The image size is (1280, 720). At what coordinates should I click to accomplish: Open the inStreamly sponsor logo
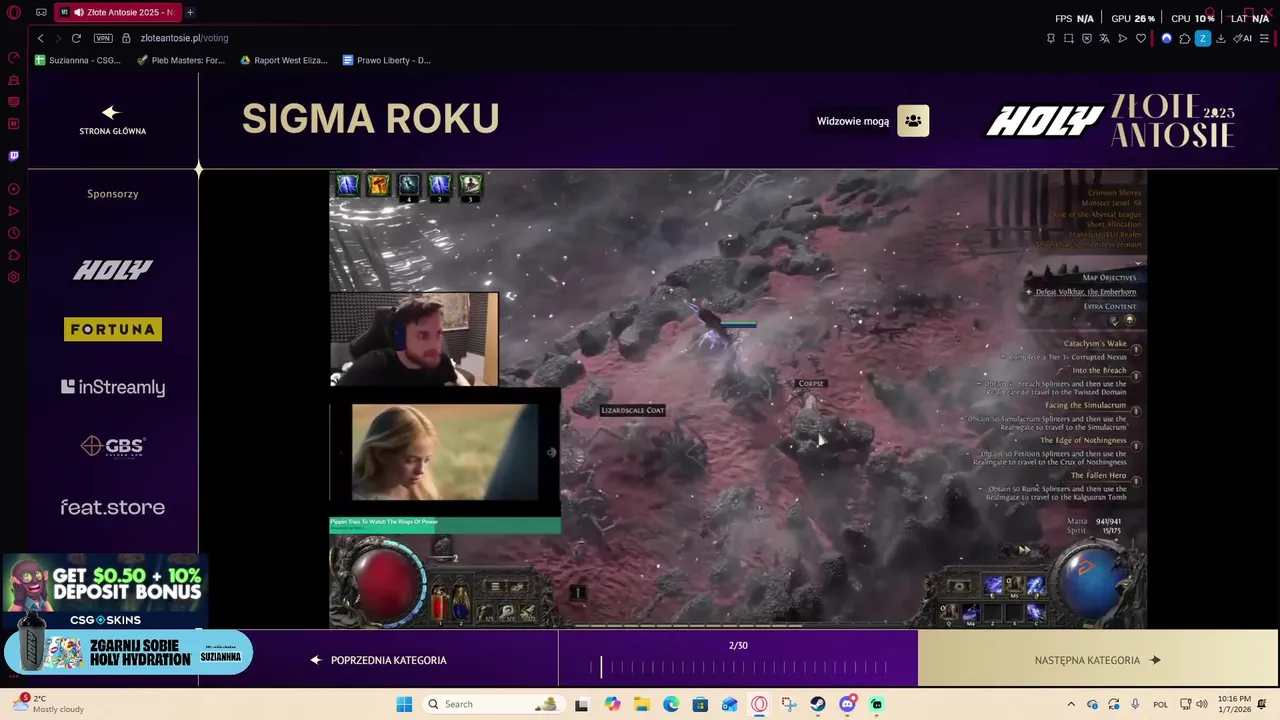point(113,387)
